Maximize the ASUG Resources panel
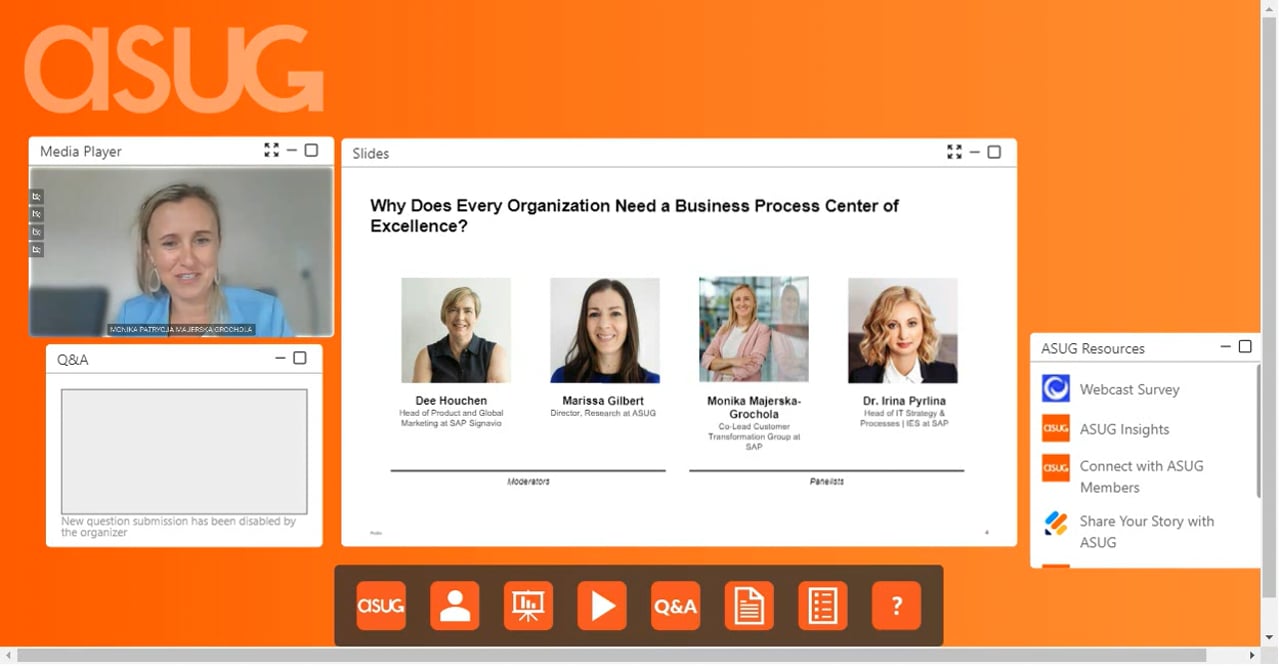This screenshot has height=666, width=1280. [x=1245, y=347]
